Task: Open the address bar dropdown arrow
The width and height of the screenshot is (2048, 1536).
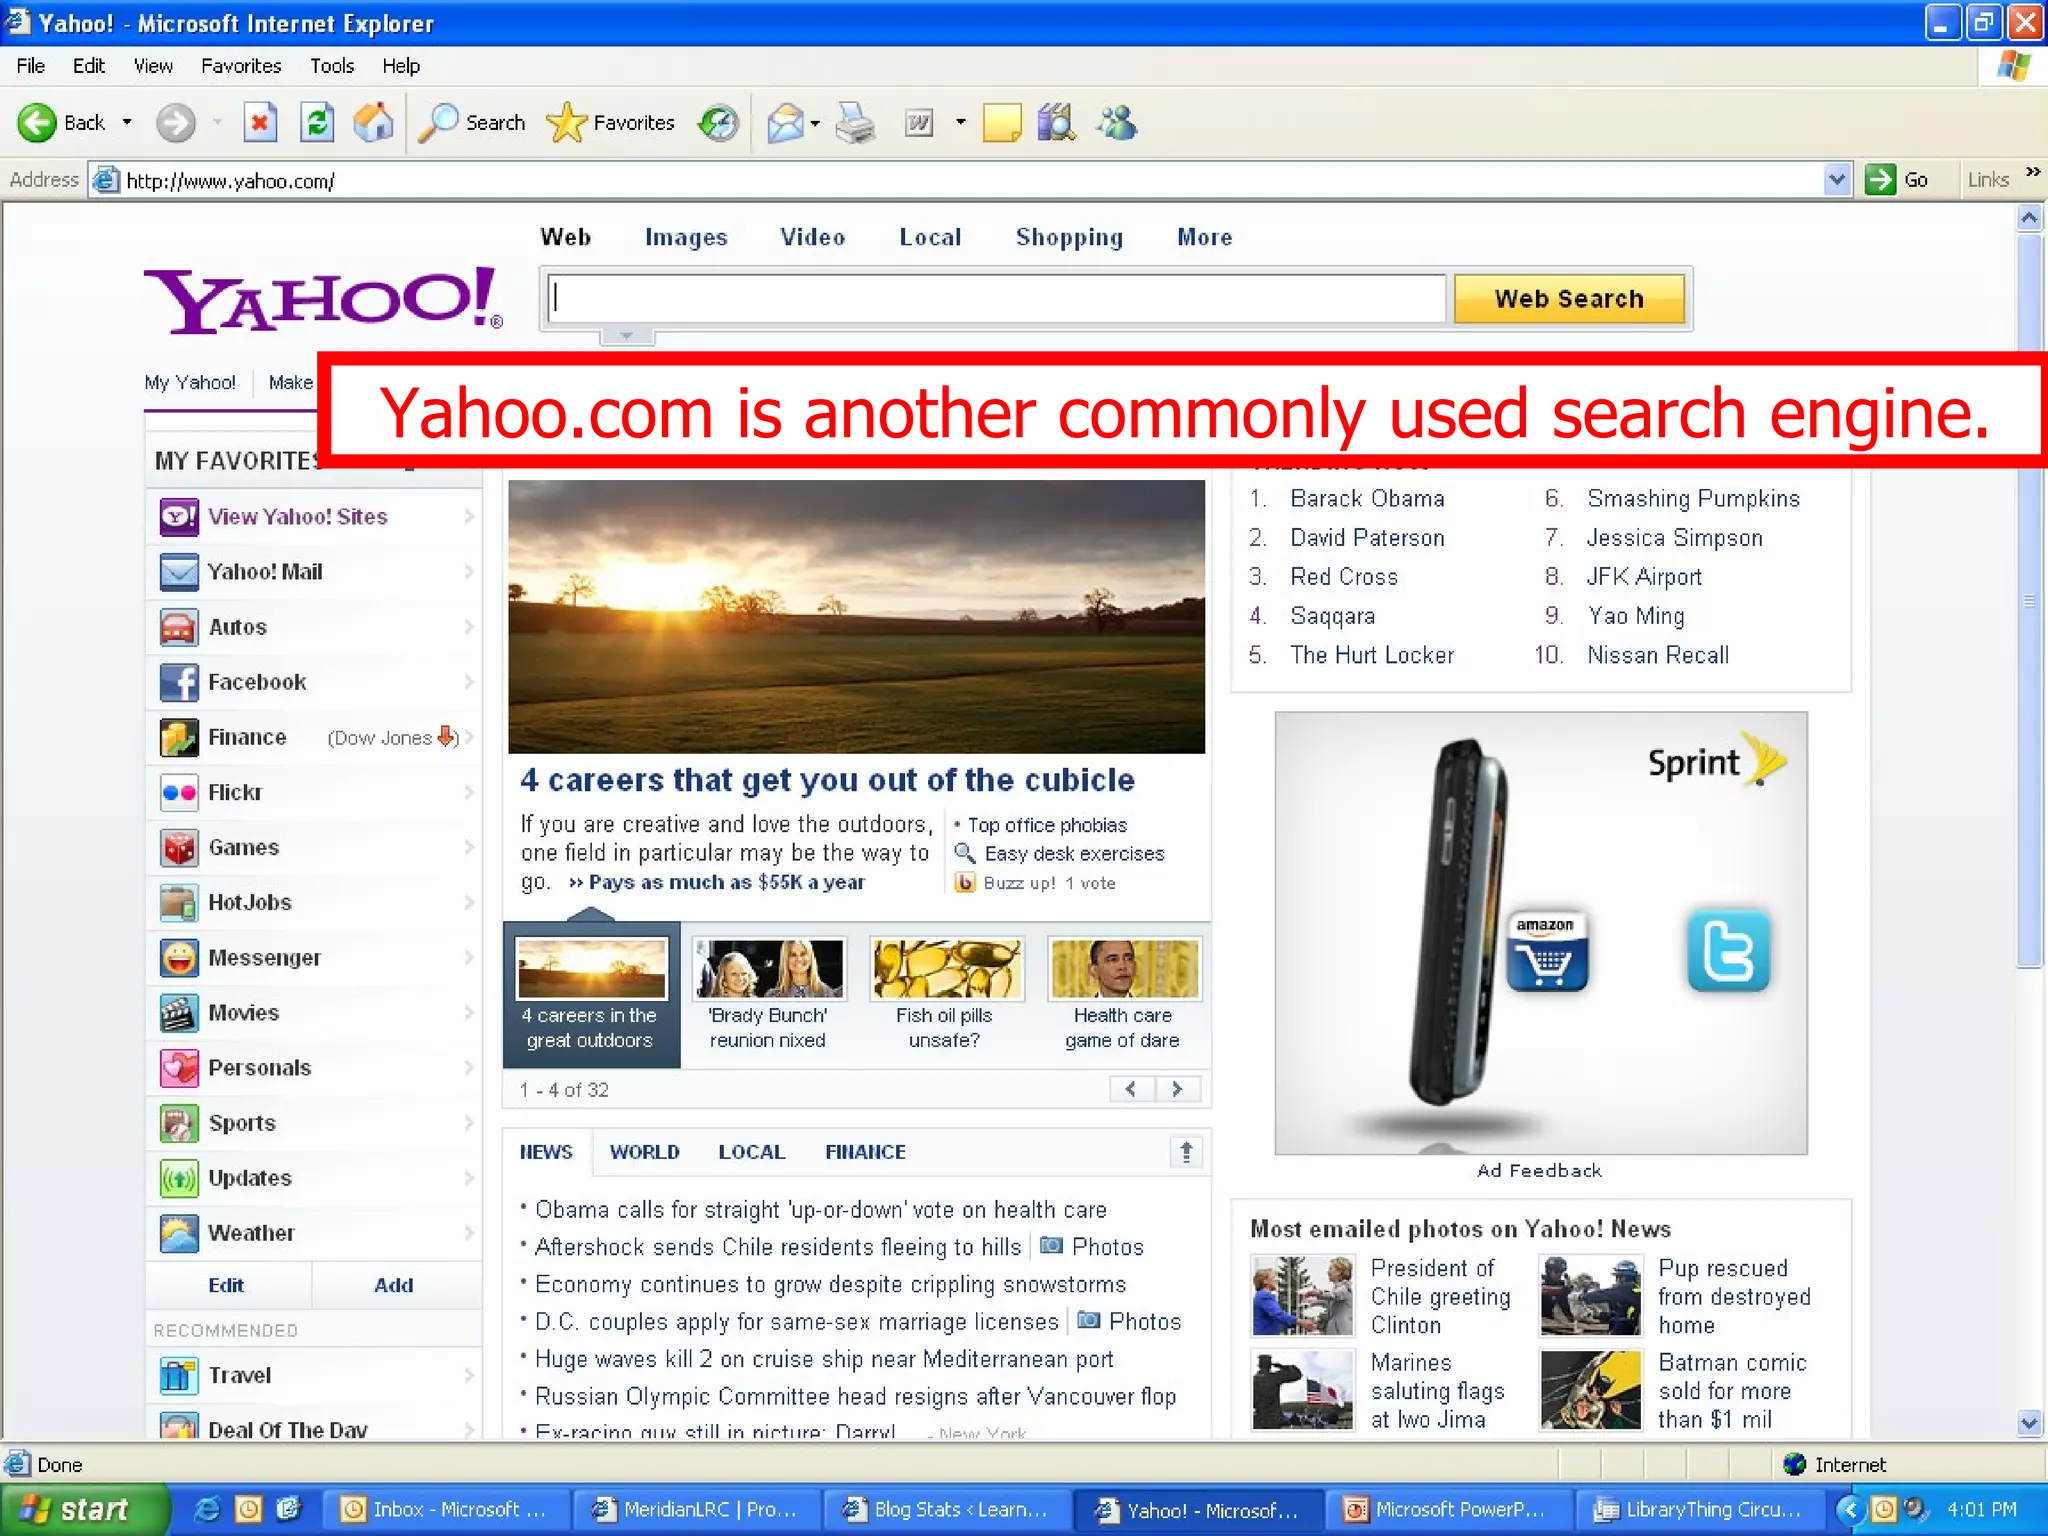Action: click(1837, 180)
